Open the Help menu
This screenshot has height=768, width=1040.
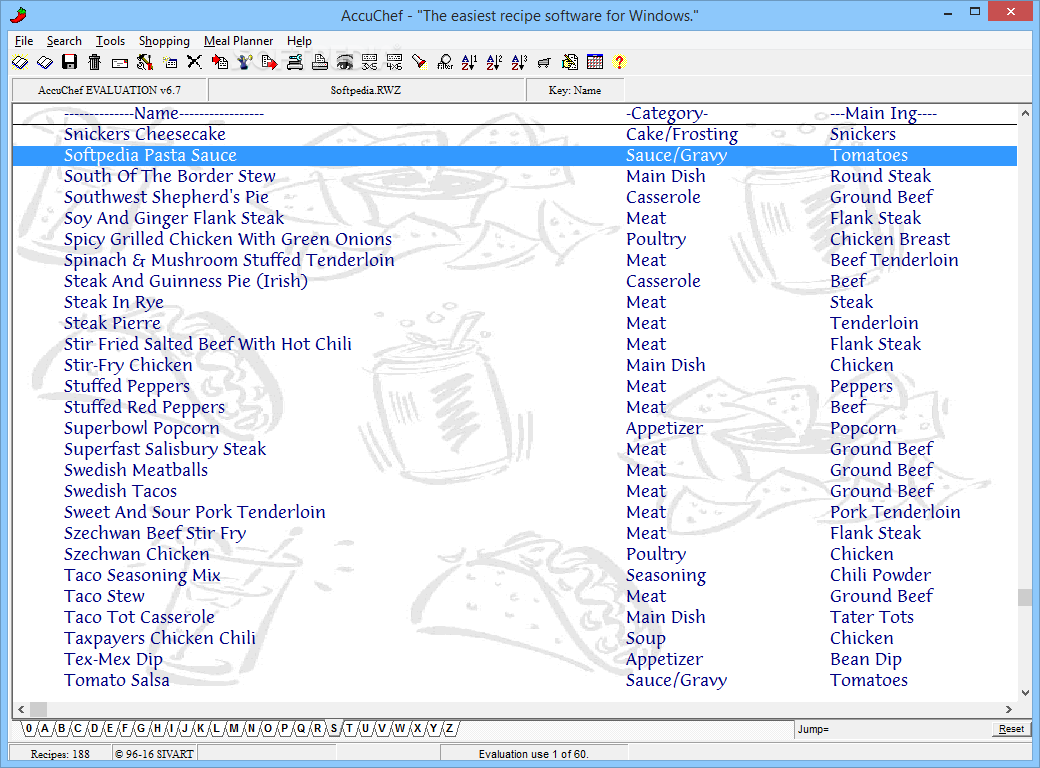(299, 41)
